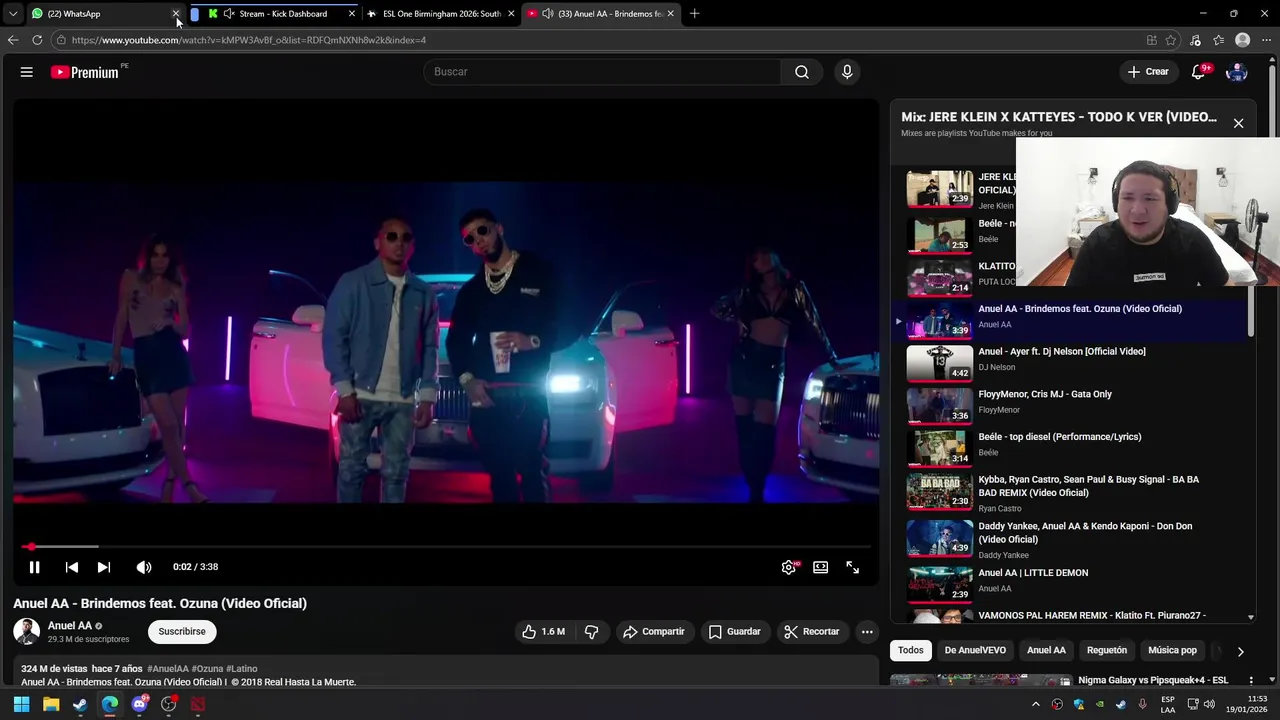Pause the video playback
Screen dimensions: 1280x720
tap(34, 567)
